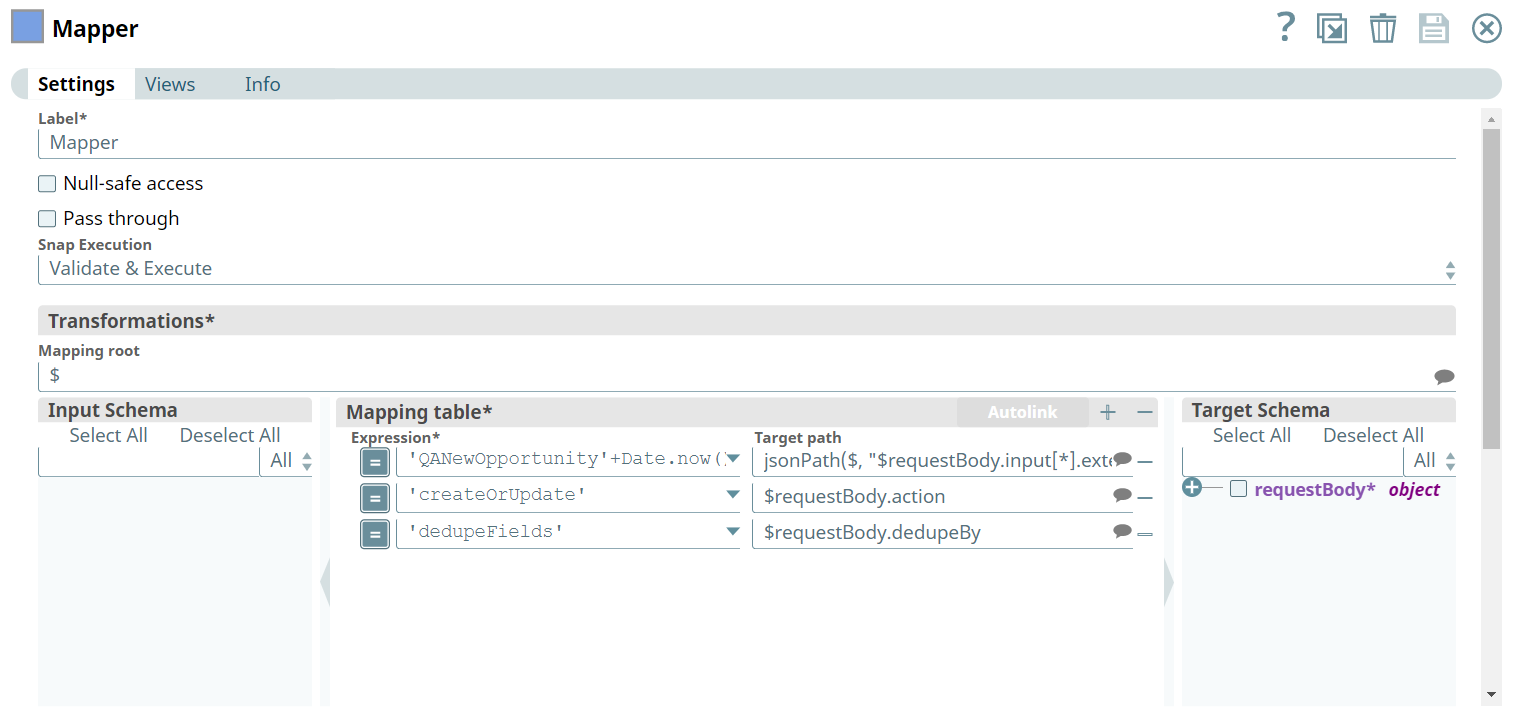Switch to the Settings tab
Screen dimensions: 1514x723
pos(76,84)
